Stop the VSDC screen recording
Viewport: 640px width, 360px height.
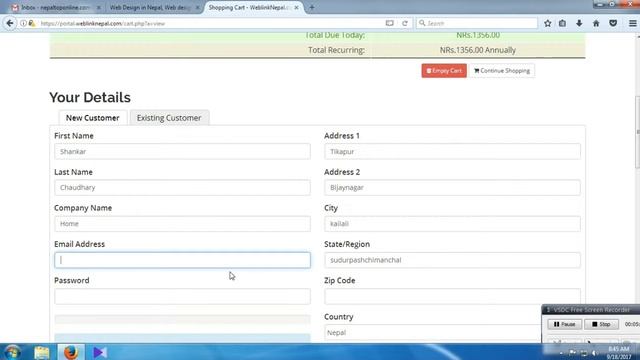[601, 324]
